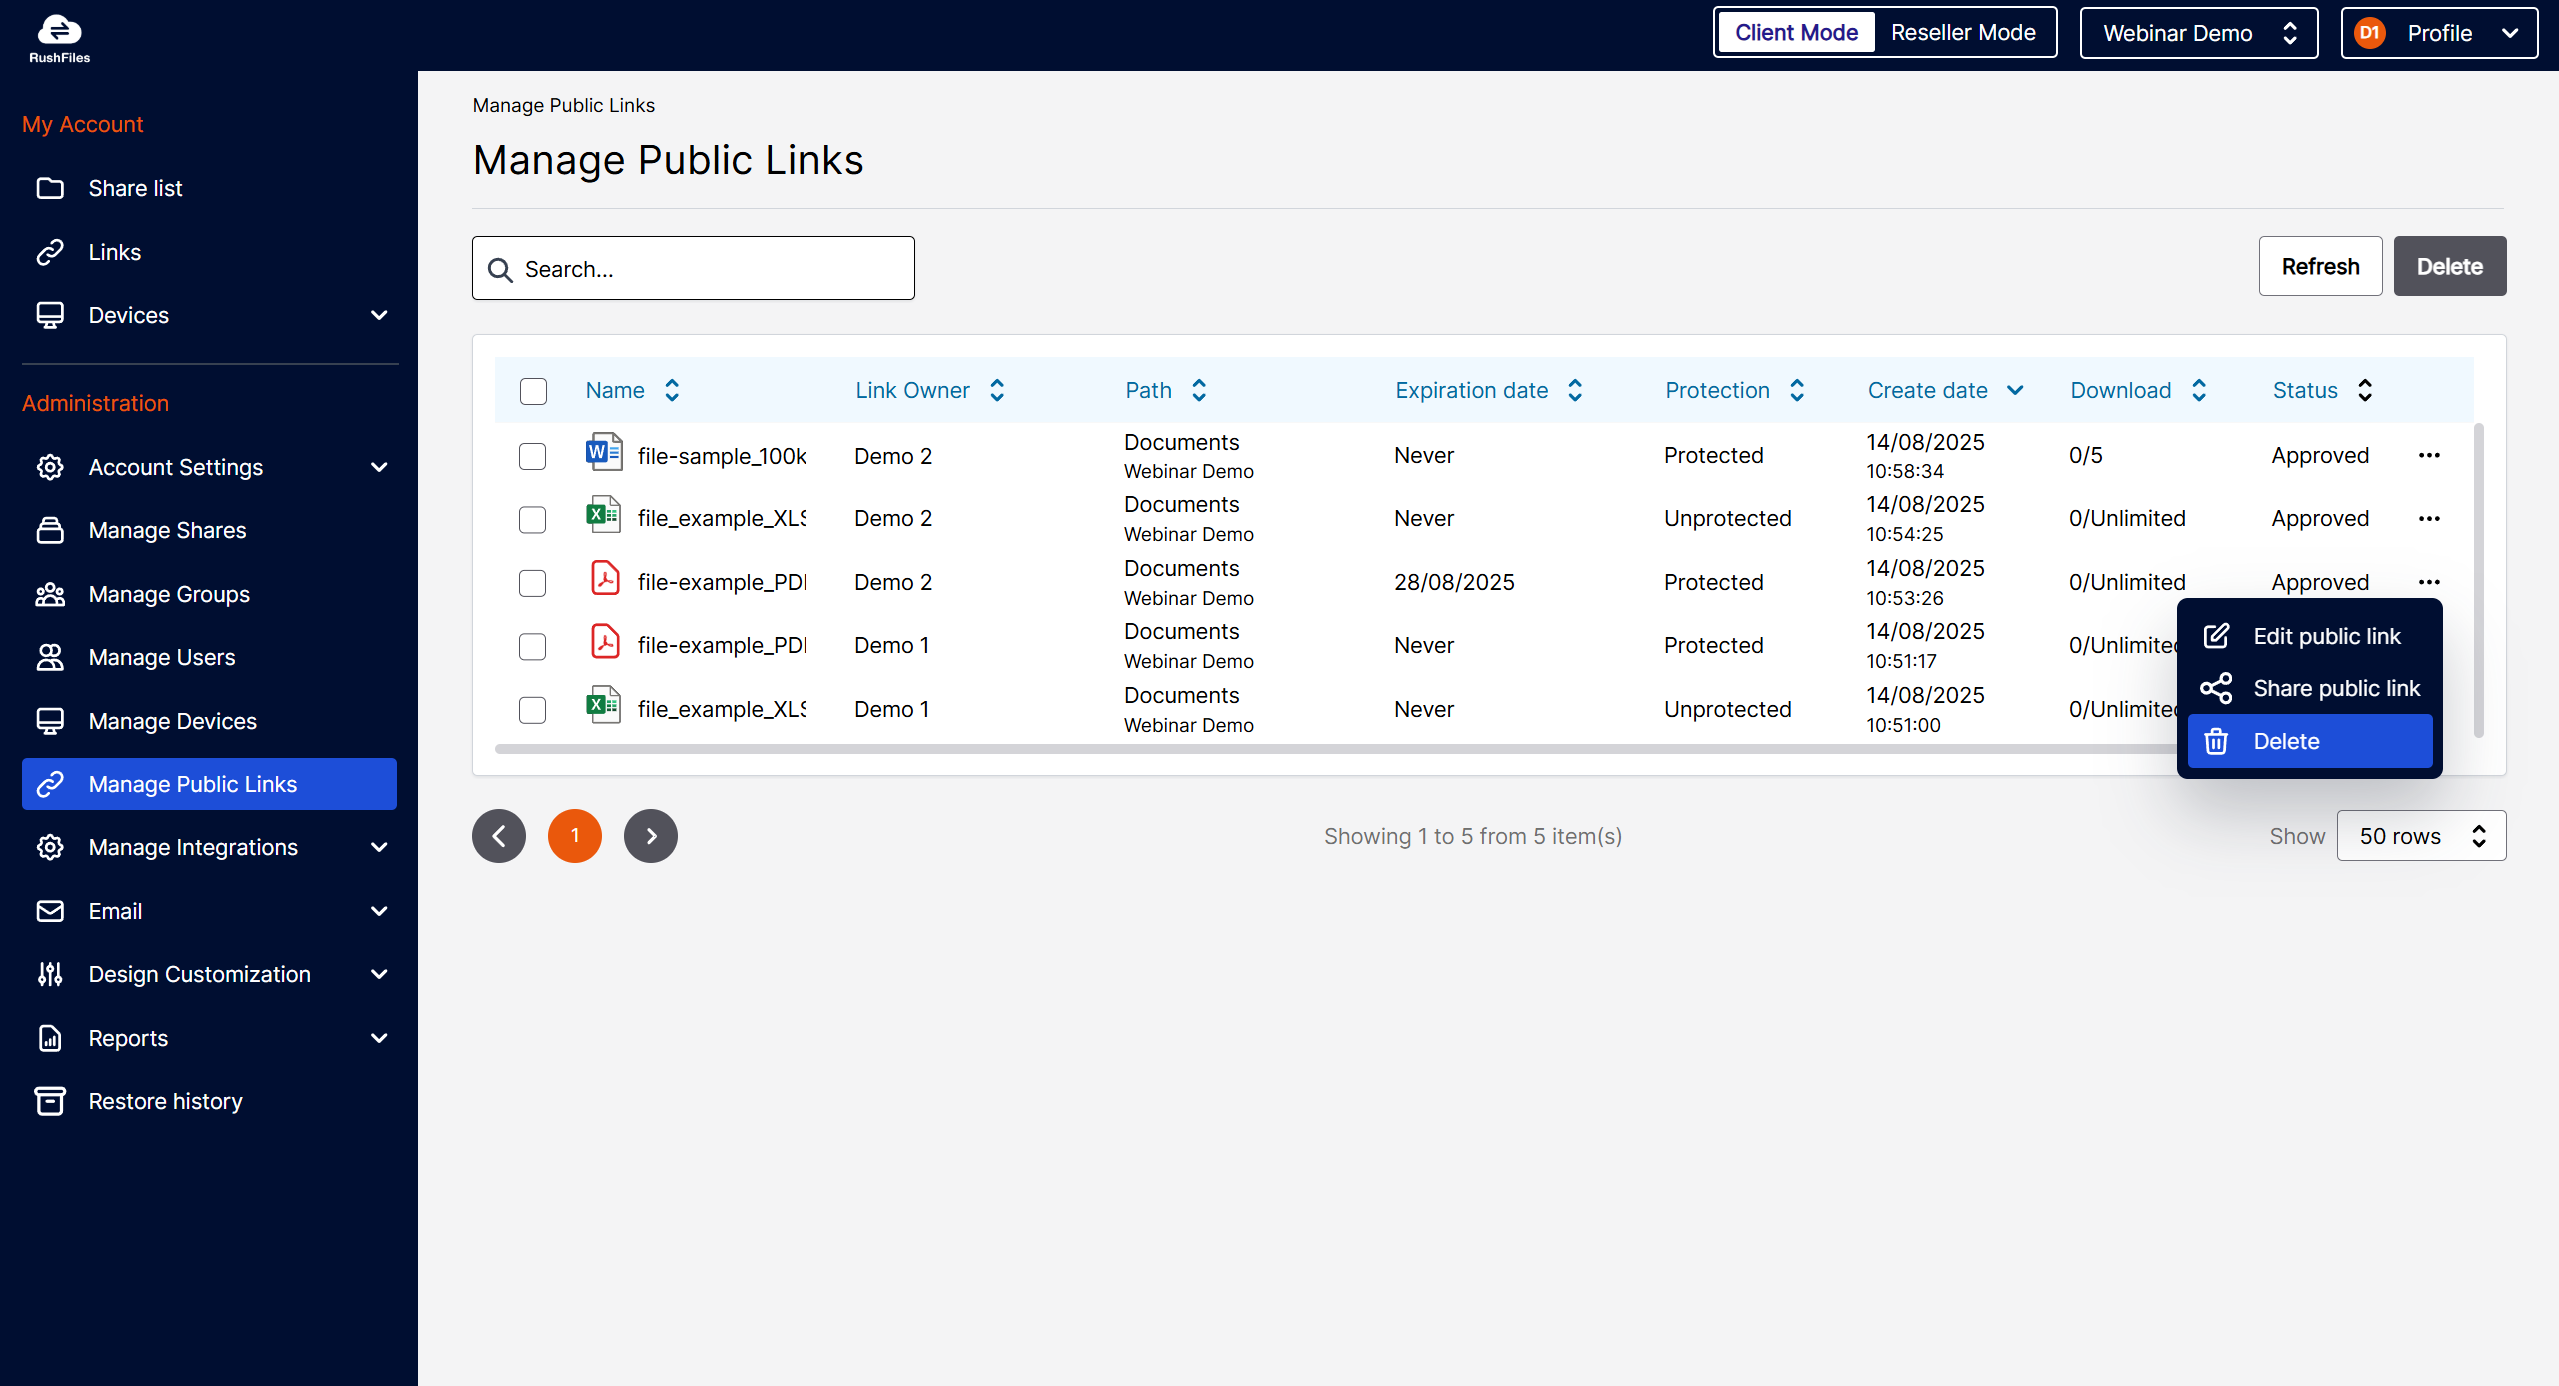Open three-dot menu for first row

pos(2429,455)
